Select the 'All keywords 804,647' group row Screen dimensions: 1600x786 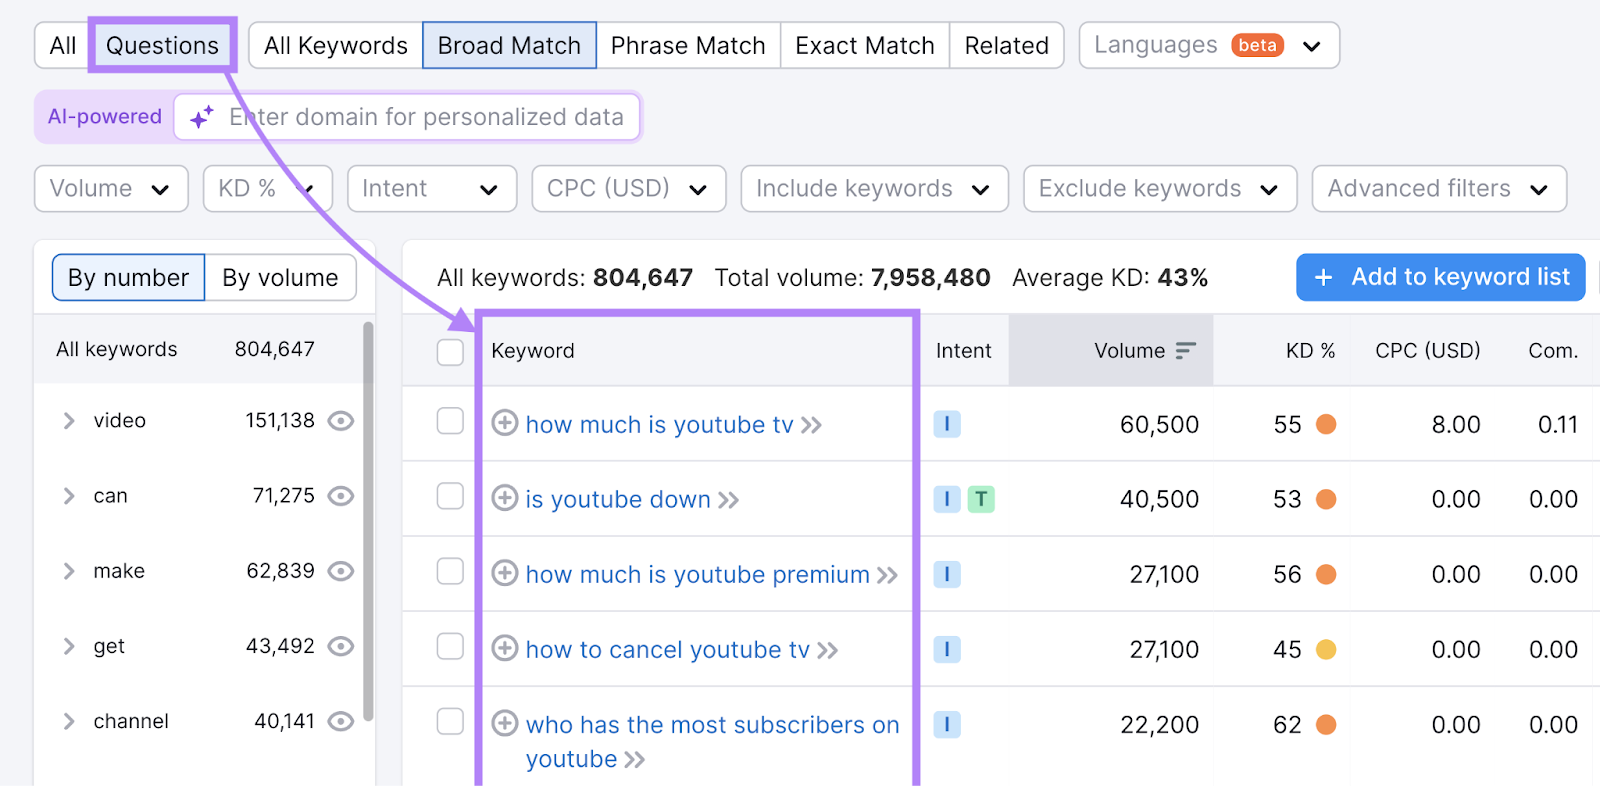click(x=199, y=349)
